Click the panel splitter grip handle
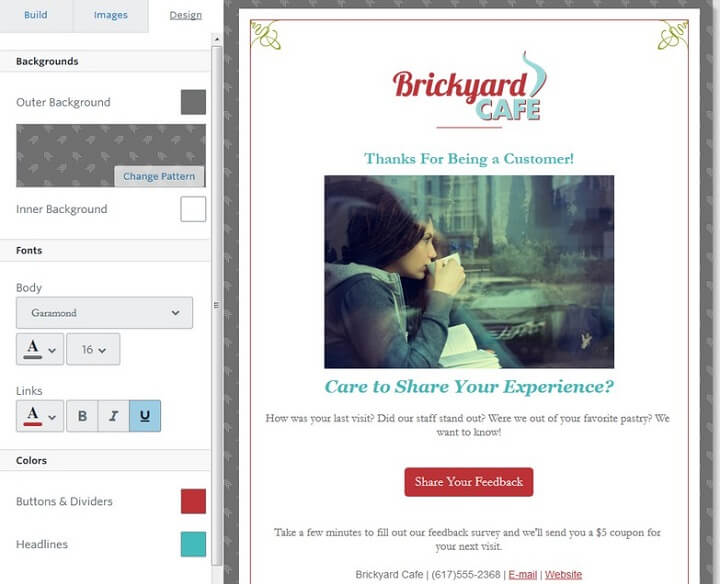The image size is (720, 584). [x=216, y=305]
